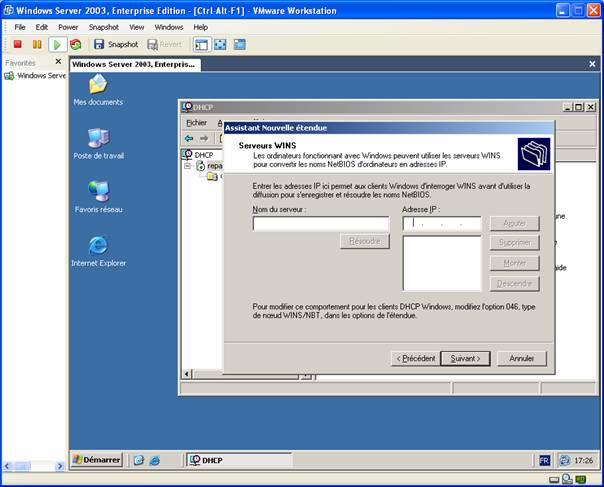604x487 pixels.
Task: Click the Ajouter button
Action: (x=515, y=223)
